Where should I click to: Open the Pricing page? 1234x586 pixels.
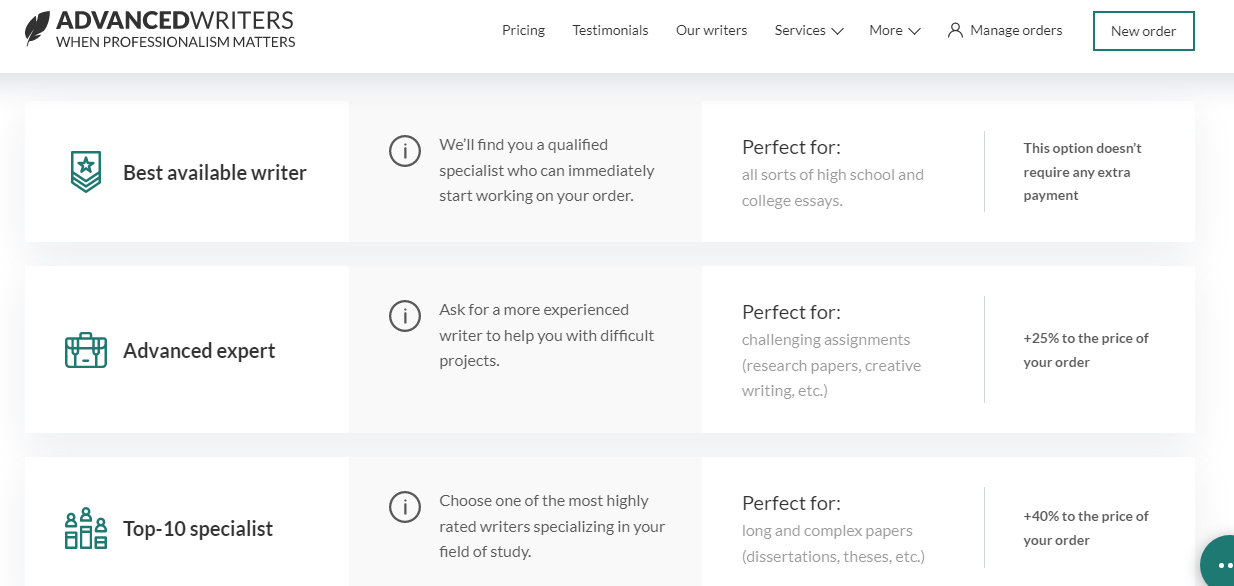click(523, 30)
